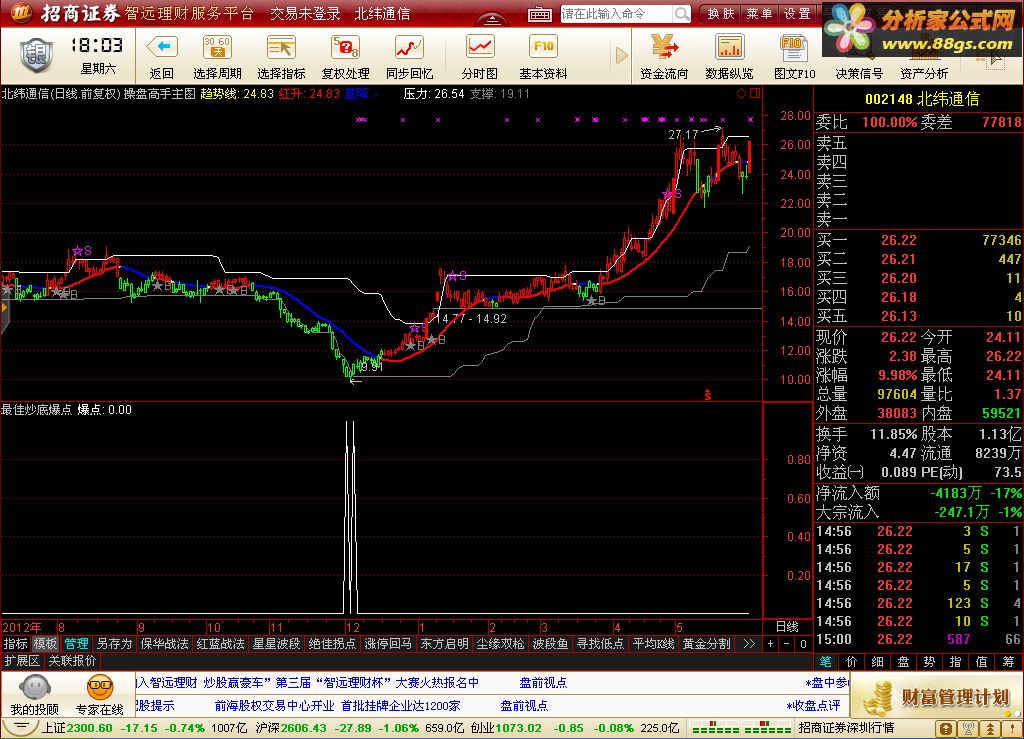
Task: Select the 波段鱼 template
Action: (550, 644)
